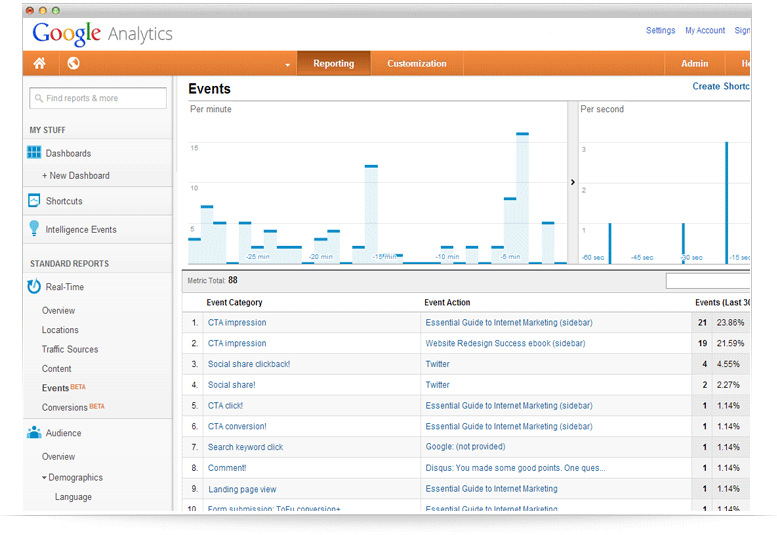Go to the Home icon in orange bar
Image resolution: width=777 pixels, height=535 pixels.
[39, 63]
